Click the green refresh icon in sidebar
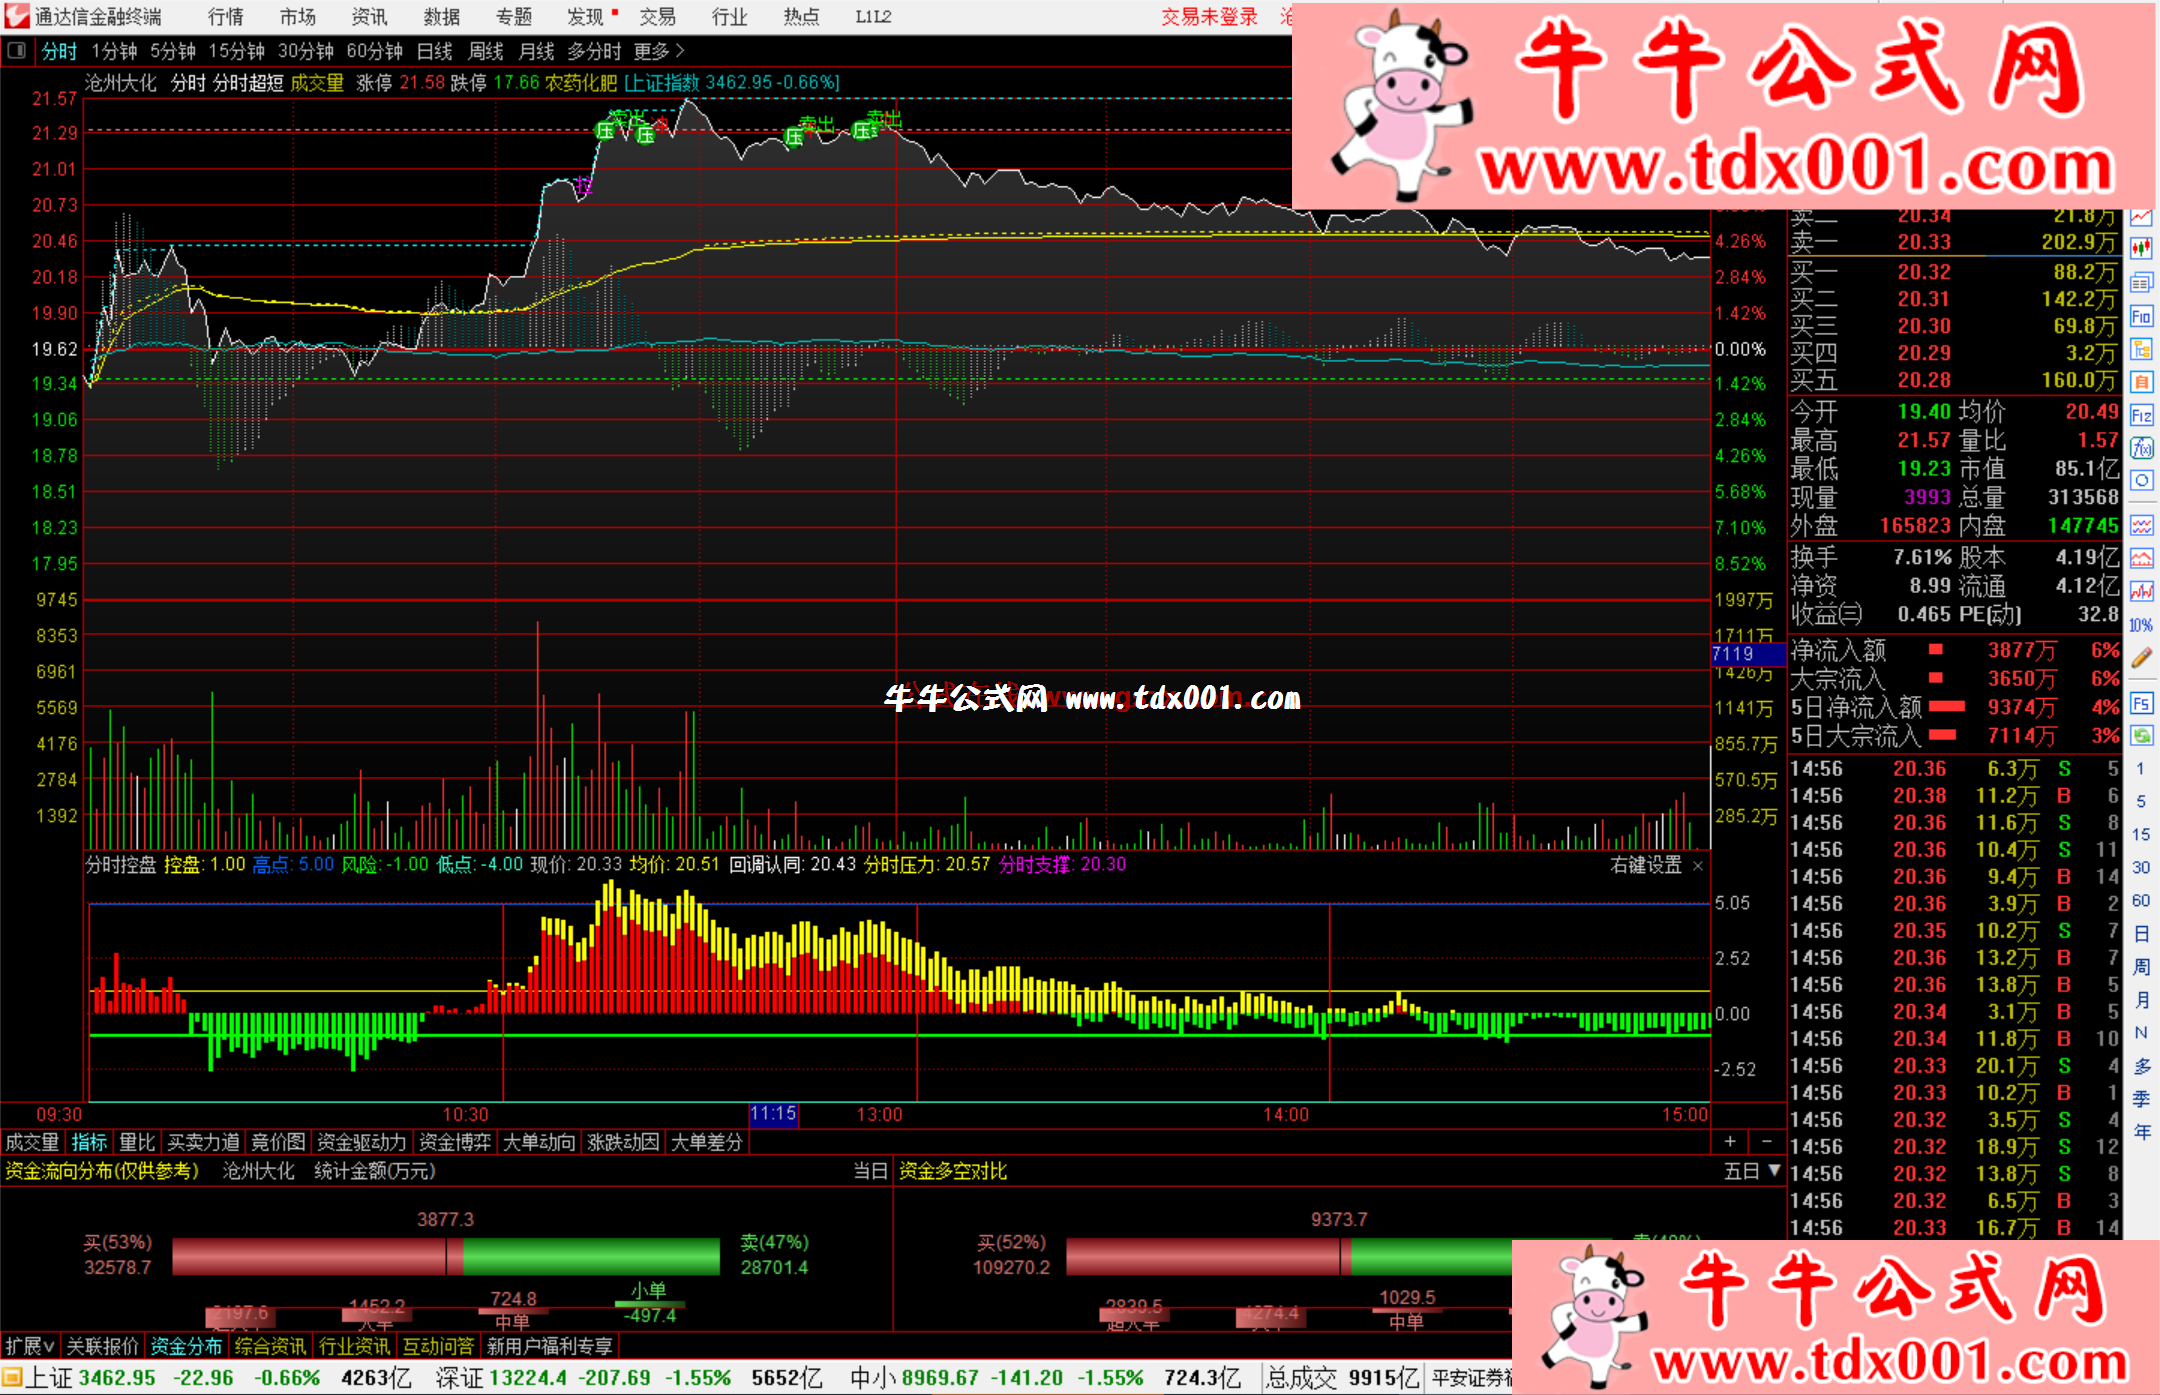Screen dimensions: 2160x1395 coord(2141,736)
